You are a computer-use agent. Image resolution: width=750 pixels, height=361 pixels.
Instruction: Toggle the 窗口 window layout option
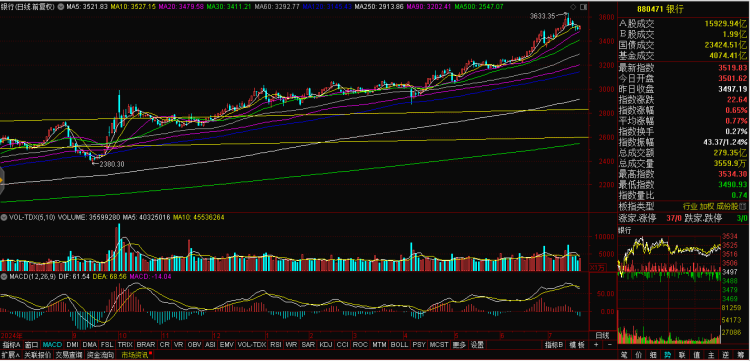[32, 344]
